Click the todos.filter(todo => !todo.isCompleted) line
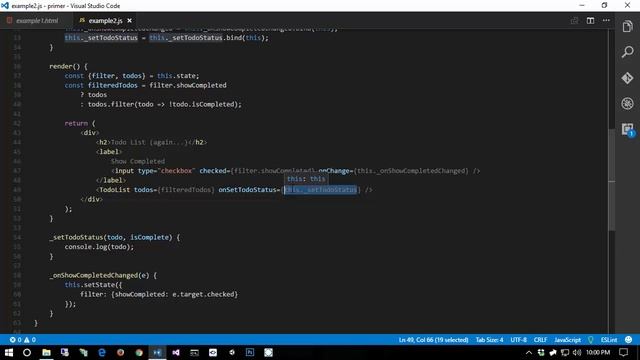The image size is (640, 360). point(161,104)
